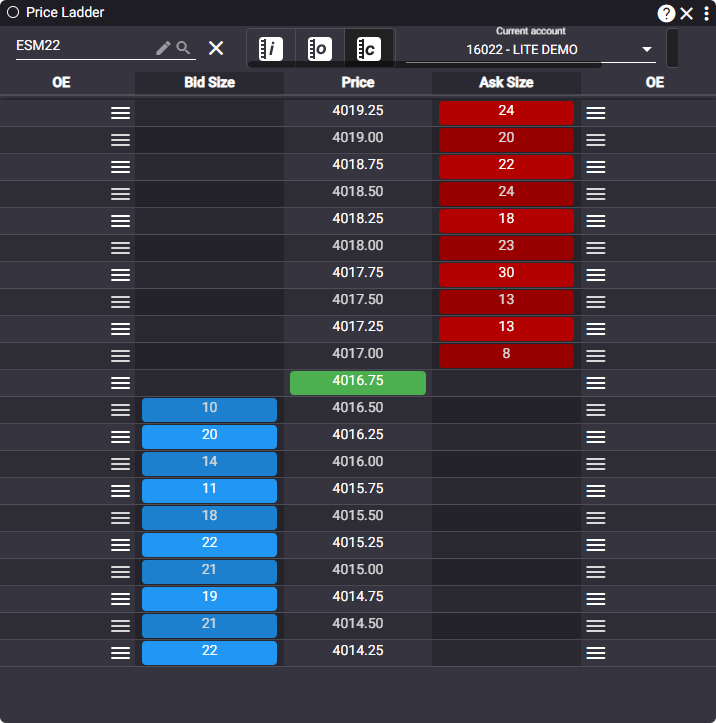Toggle the Price Ladder link circle
Viewport: 716px width, 723px height.
pos(13,12)
